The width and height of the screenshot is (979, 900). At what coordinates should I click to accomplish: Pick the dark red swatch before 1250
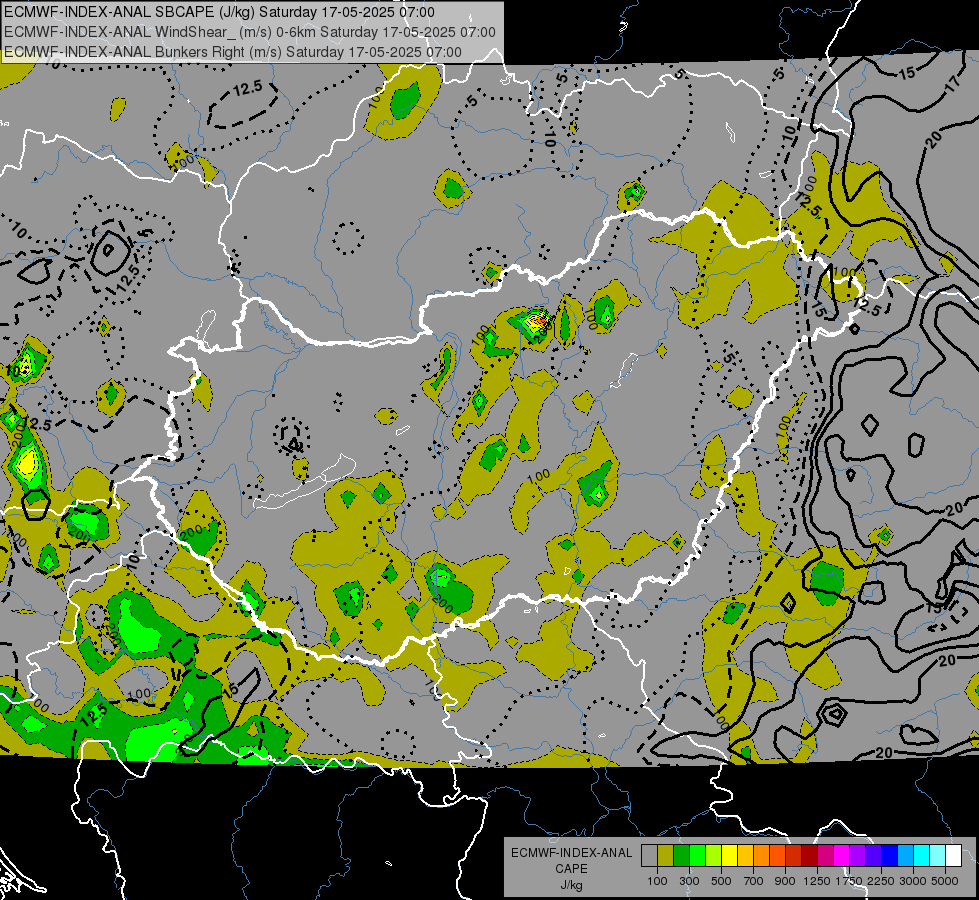810,856
